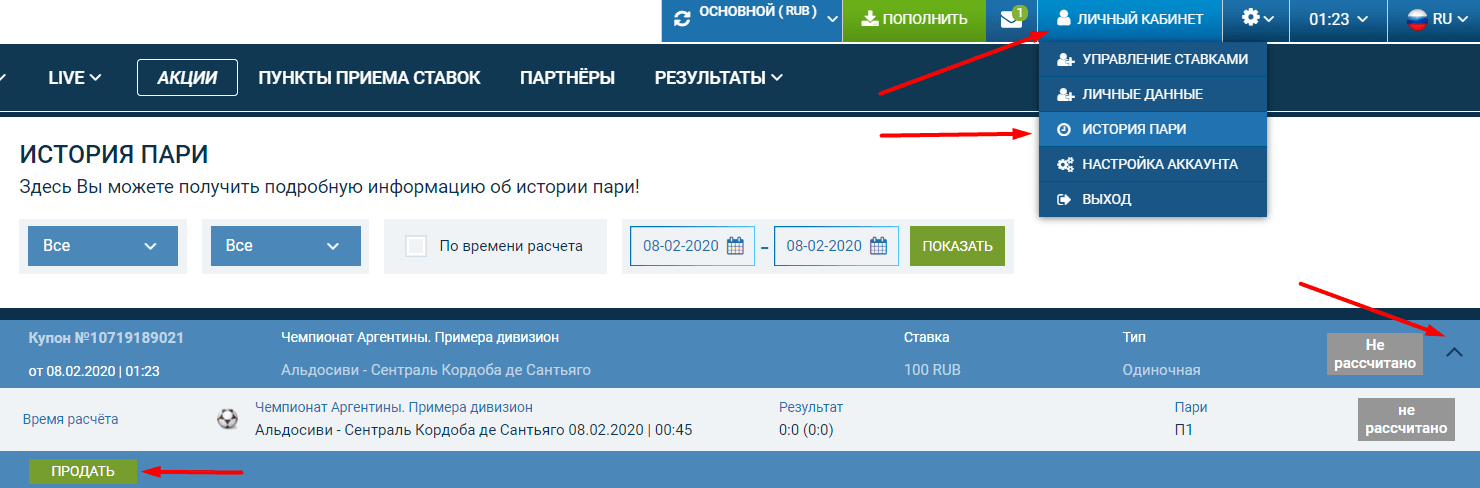Open the АКЦИИ navigation item
Viewport: 1480px width, 488px height.
pyautogui.click(x=187, y=77)
